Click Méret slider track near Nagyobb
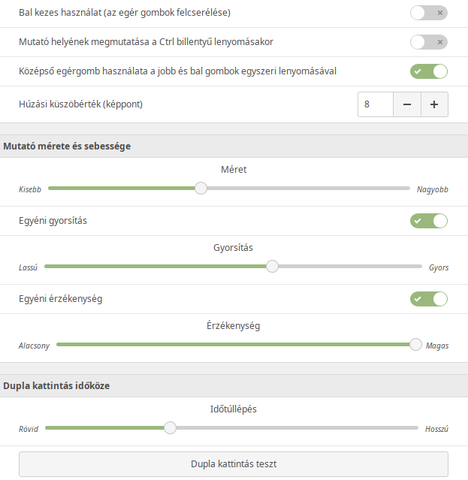468x480 pixels. click(x=400, y=188)
